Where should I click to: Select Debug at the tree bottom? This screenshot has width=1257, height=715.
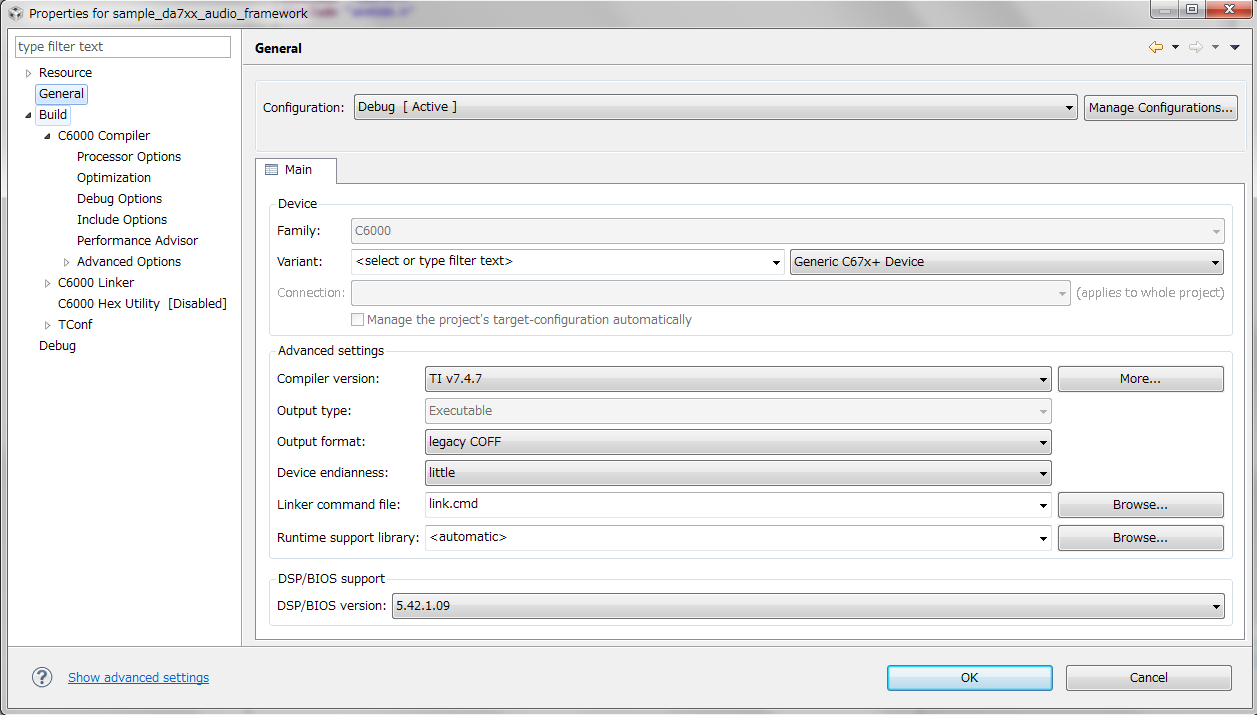[57, 346]
